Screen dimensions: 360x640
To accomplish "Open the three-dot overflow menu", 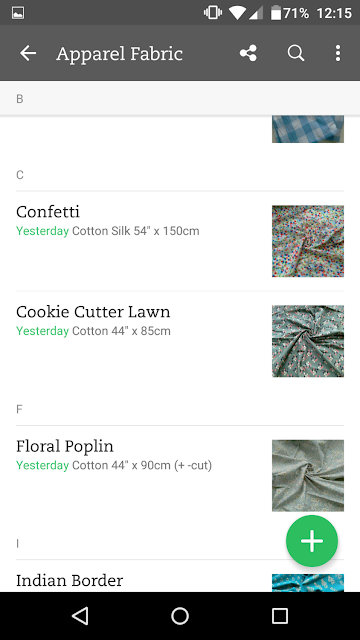I will click(338, 53).
